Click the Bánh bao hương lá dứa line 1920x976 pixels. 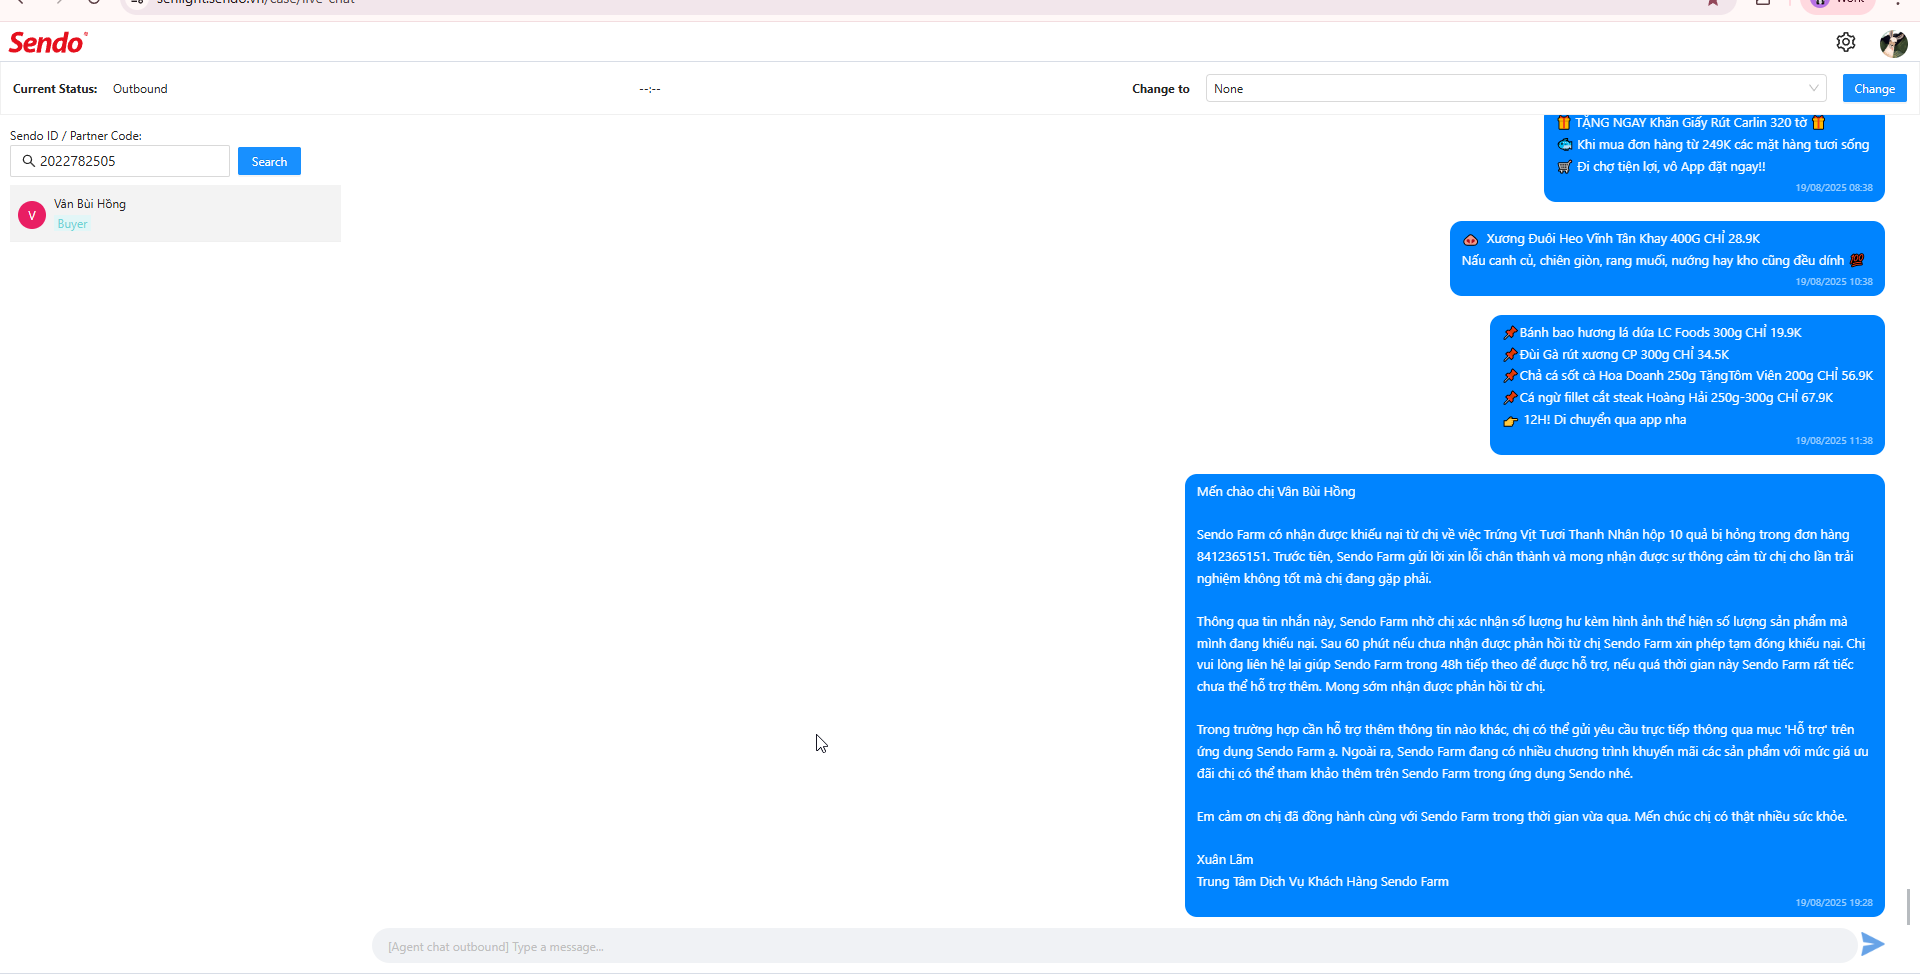[1652, 333]
